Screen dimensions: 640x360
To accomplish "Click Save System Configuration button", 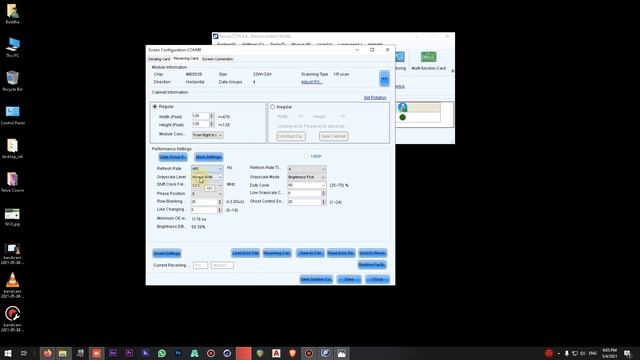I will (x=316, y=280).
